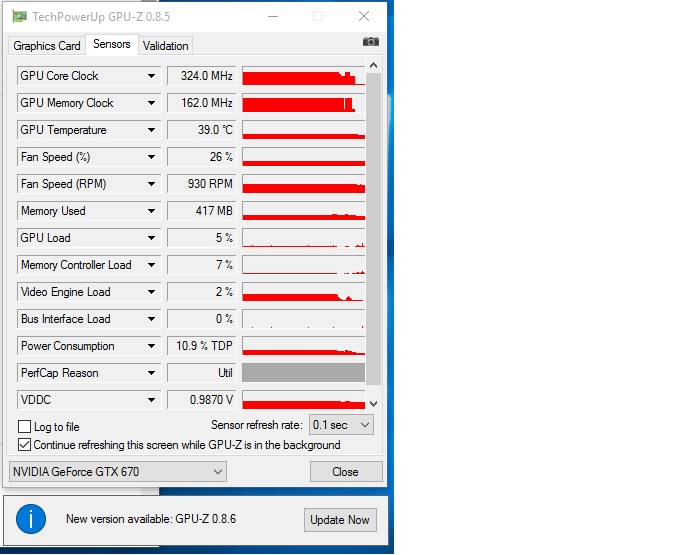
Task: Open the VDDC sensor dropdown
Action: [89, 400]
